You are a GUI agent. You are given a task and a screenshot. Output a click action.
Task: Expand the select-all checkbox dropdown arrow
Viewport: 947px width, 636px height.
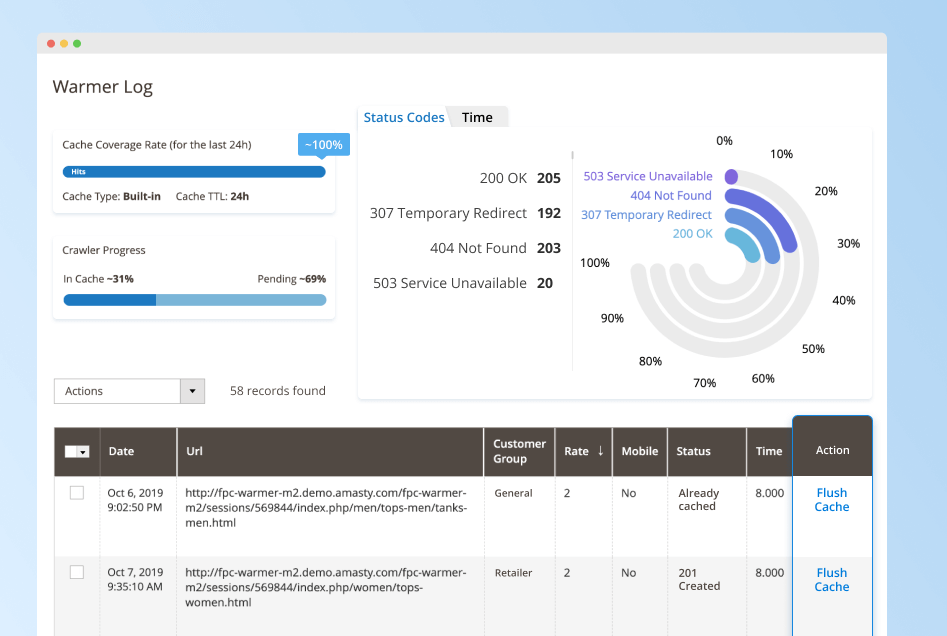84,452
